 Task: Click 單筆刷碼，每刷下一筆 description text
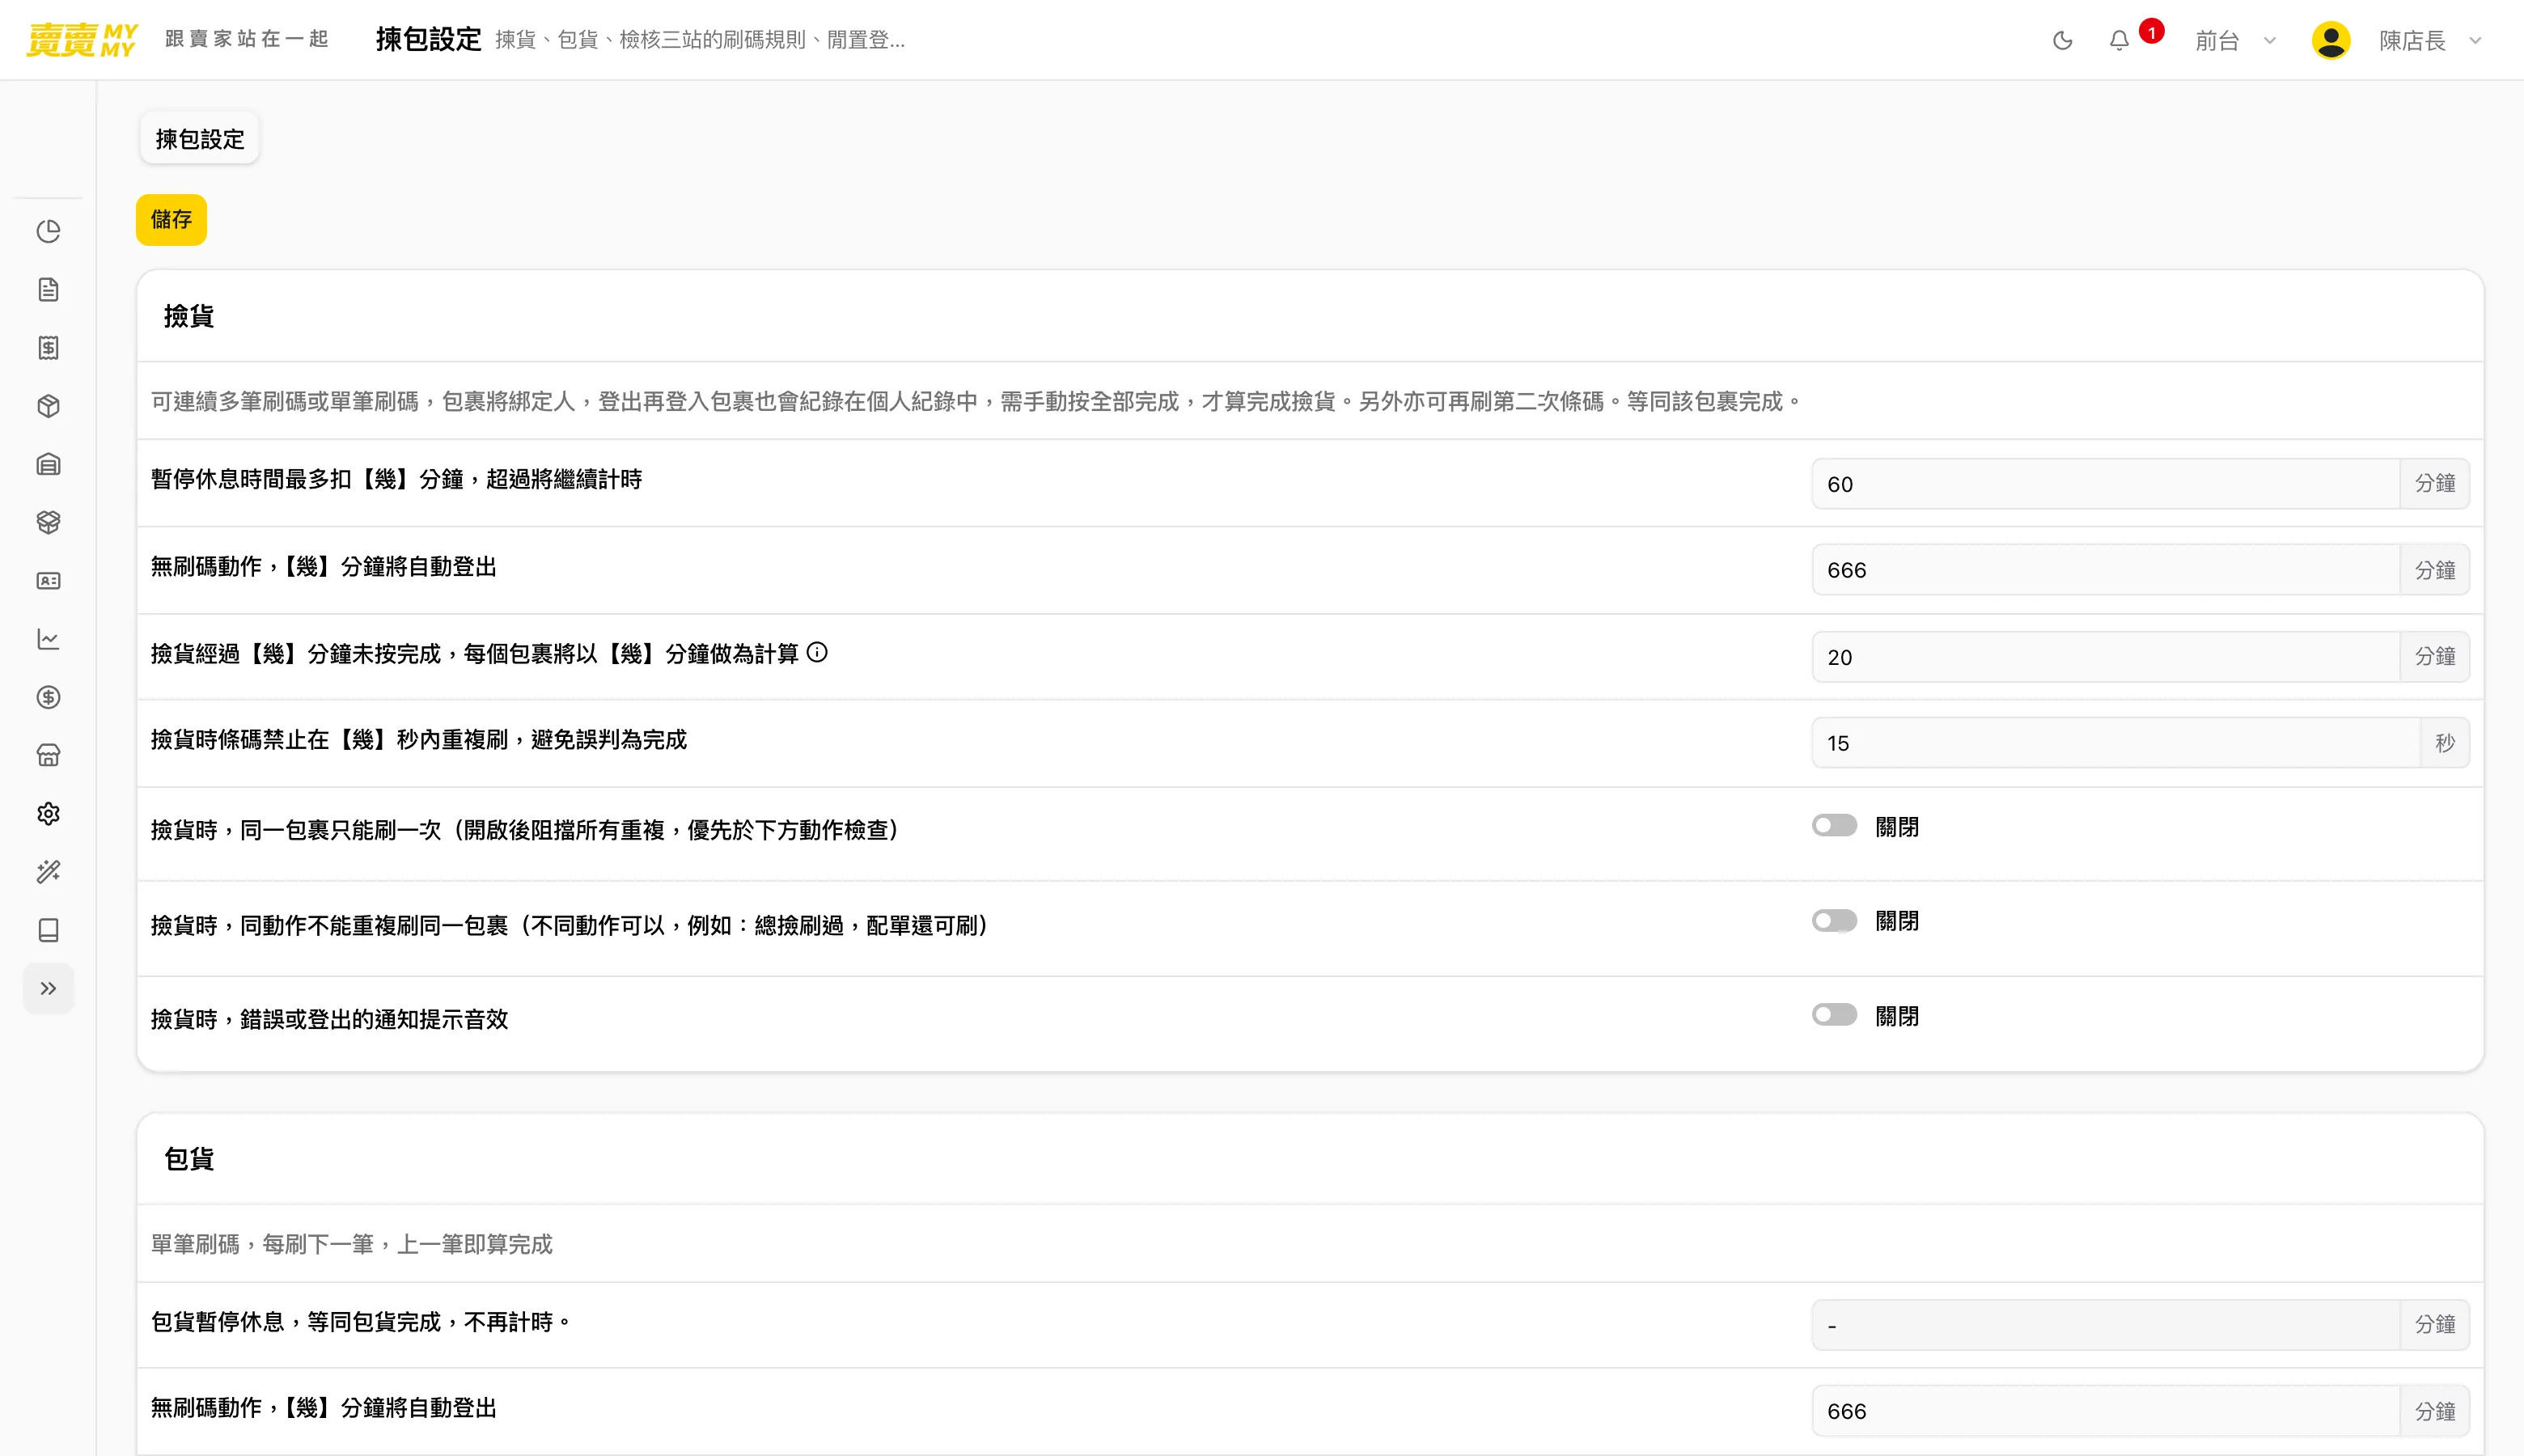tap(351, 1244)
